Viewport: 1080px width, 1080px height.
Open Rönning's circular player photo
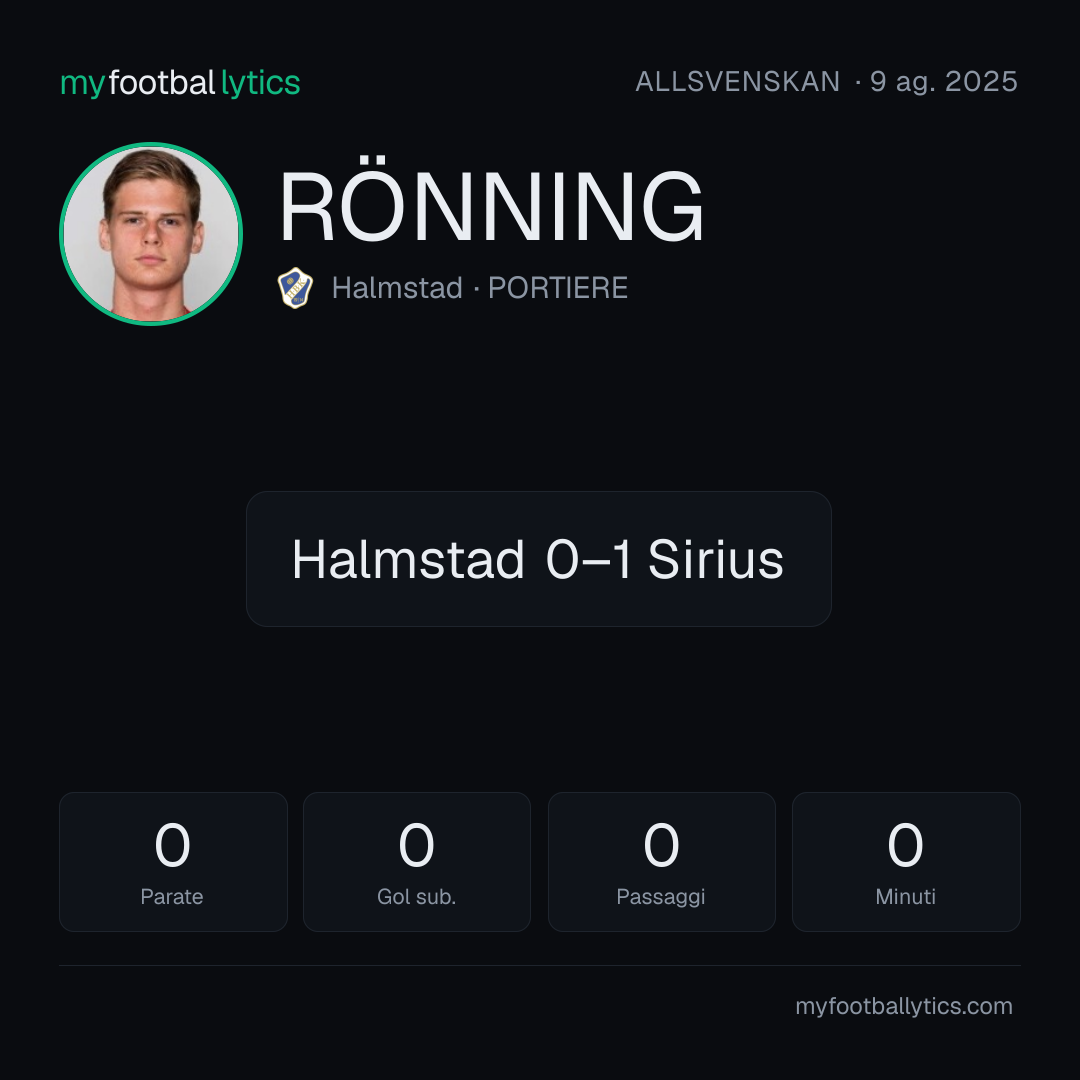(x=151, y=234)
